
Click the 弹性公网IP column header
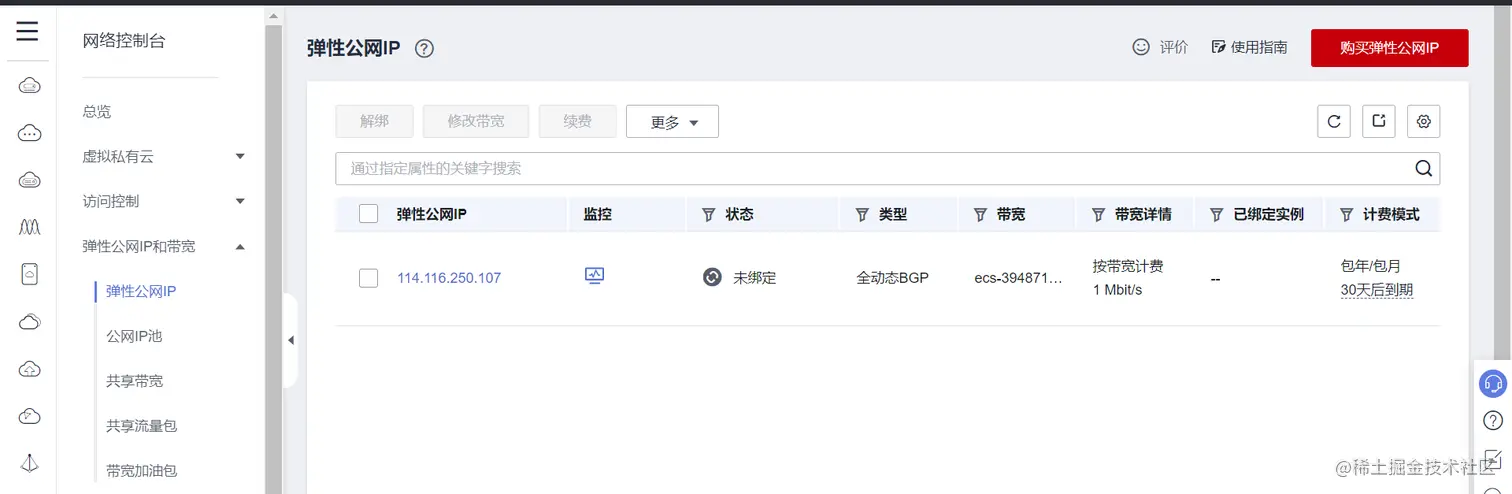coord(431,214)
